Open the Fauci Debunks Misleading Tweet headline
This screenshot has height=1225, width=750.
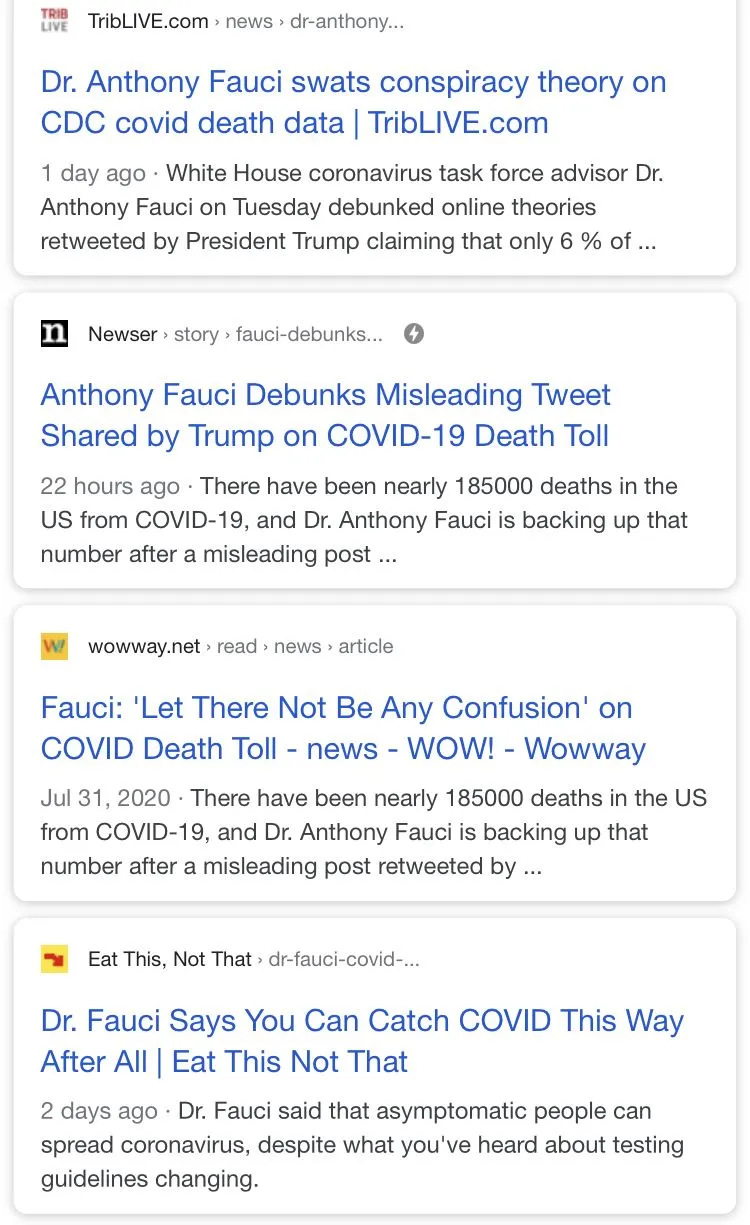(325, 415)
